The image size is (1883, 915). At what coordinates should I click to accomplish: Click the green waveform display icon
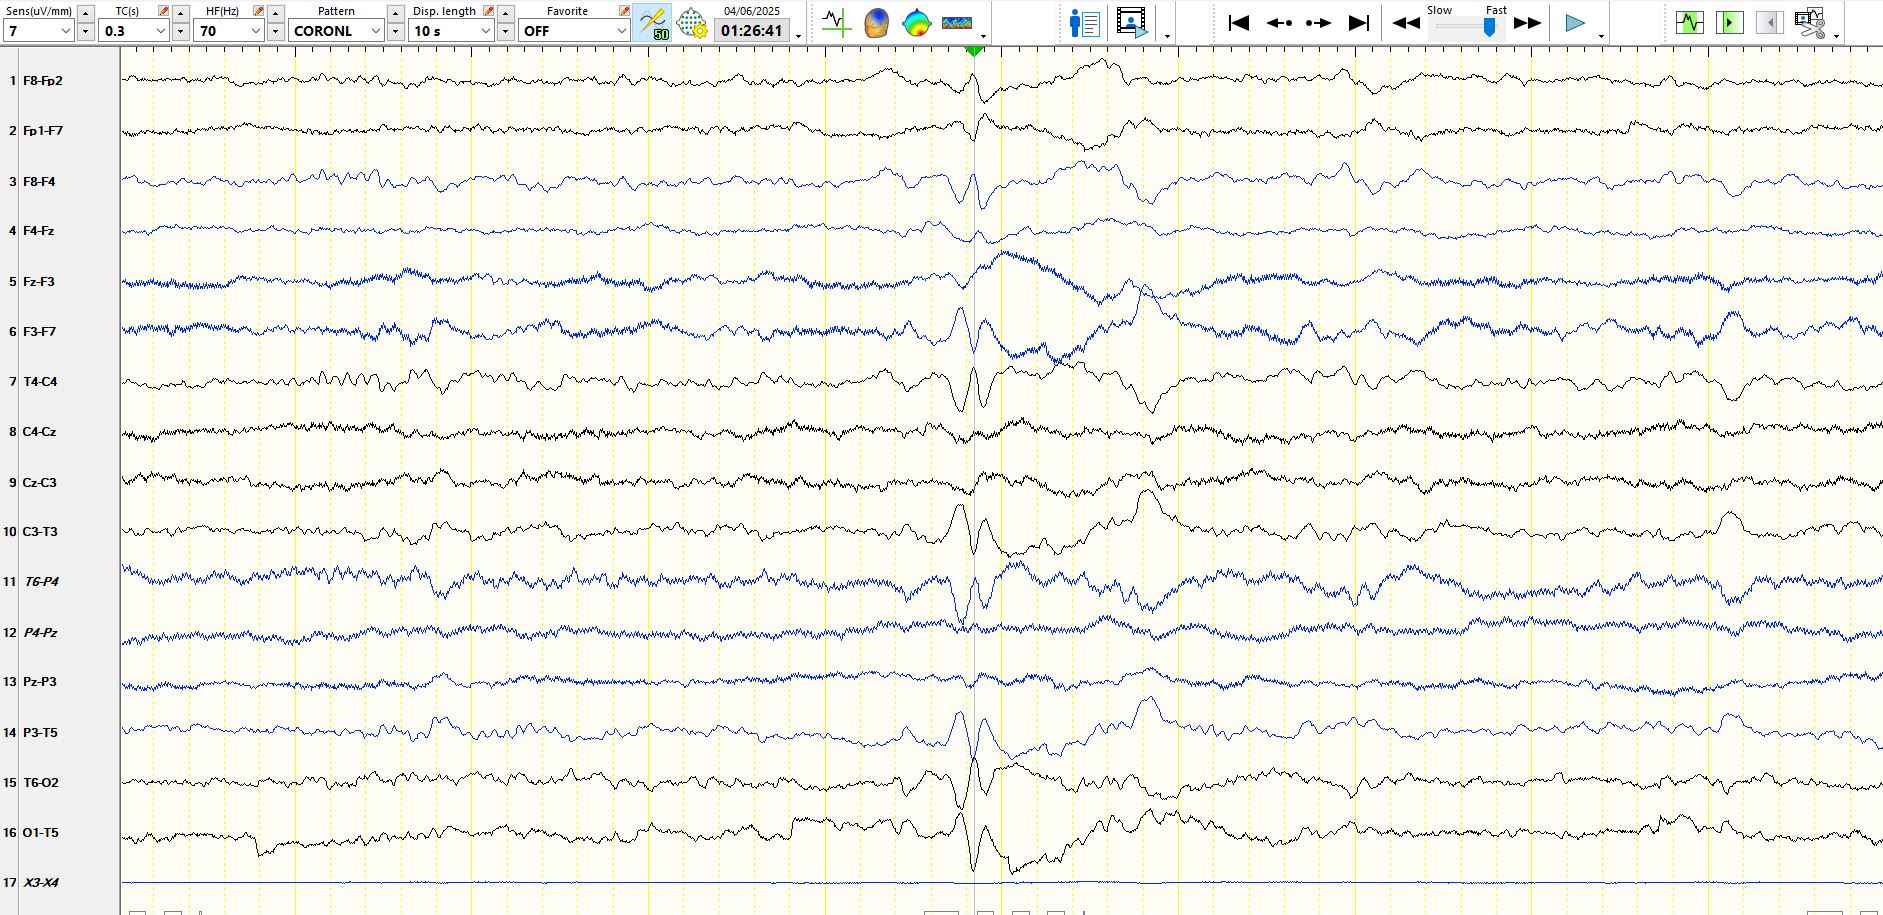tap(1690, 22)
